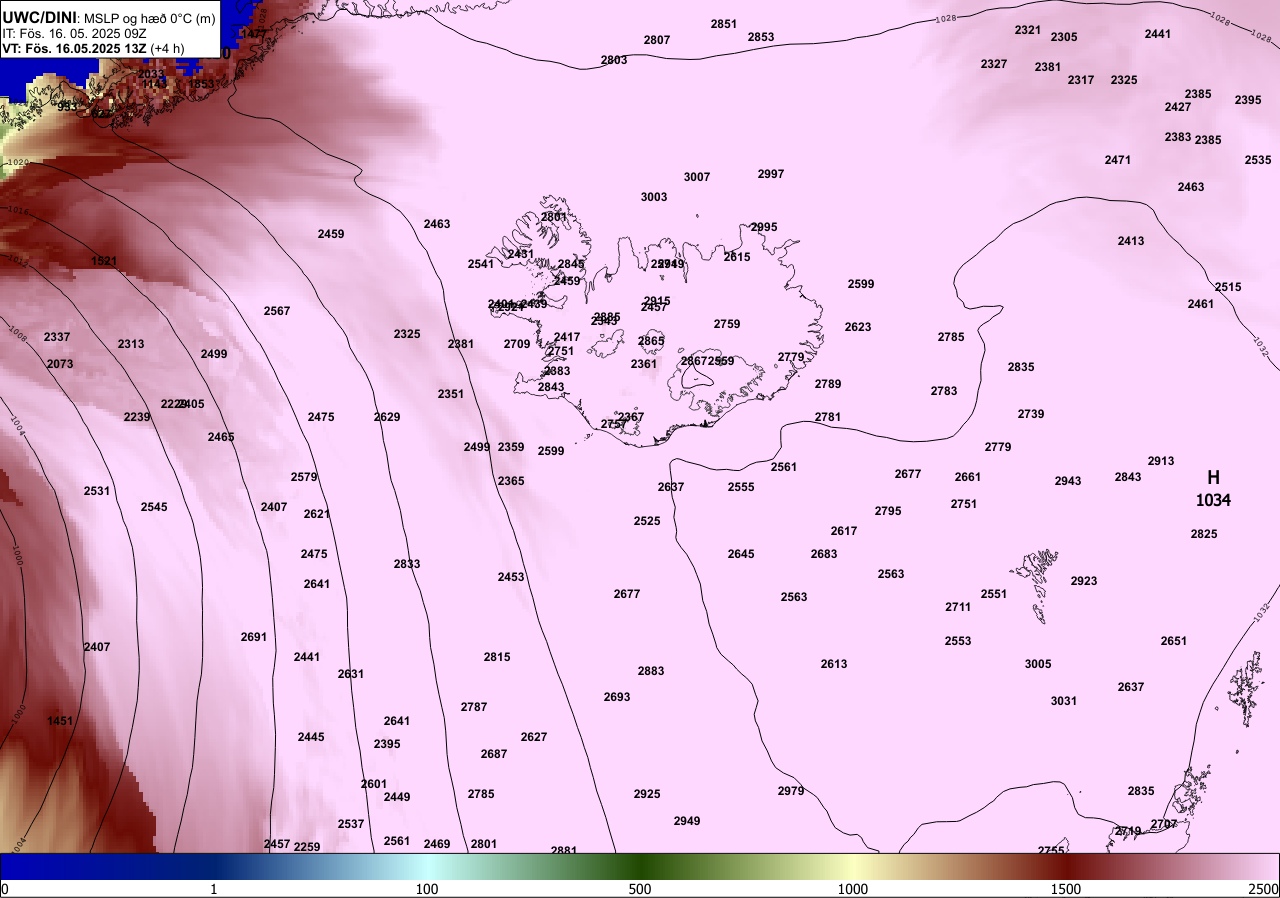Click the height value 2453

pyautogui.click(x=511, y=577)
